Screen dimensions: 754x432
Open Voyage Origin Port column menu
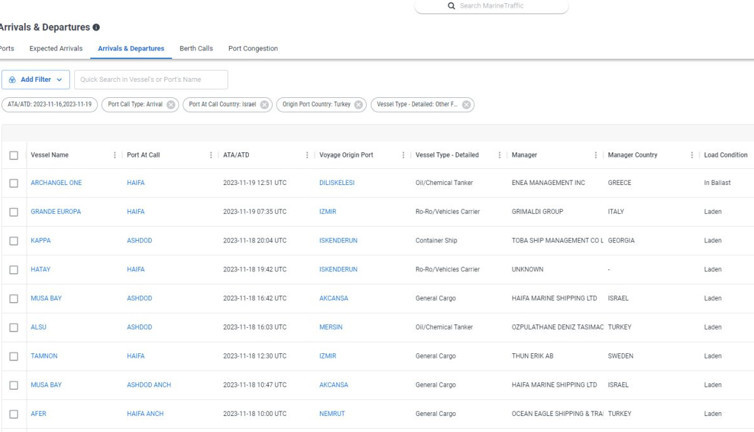403,155
